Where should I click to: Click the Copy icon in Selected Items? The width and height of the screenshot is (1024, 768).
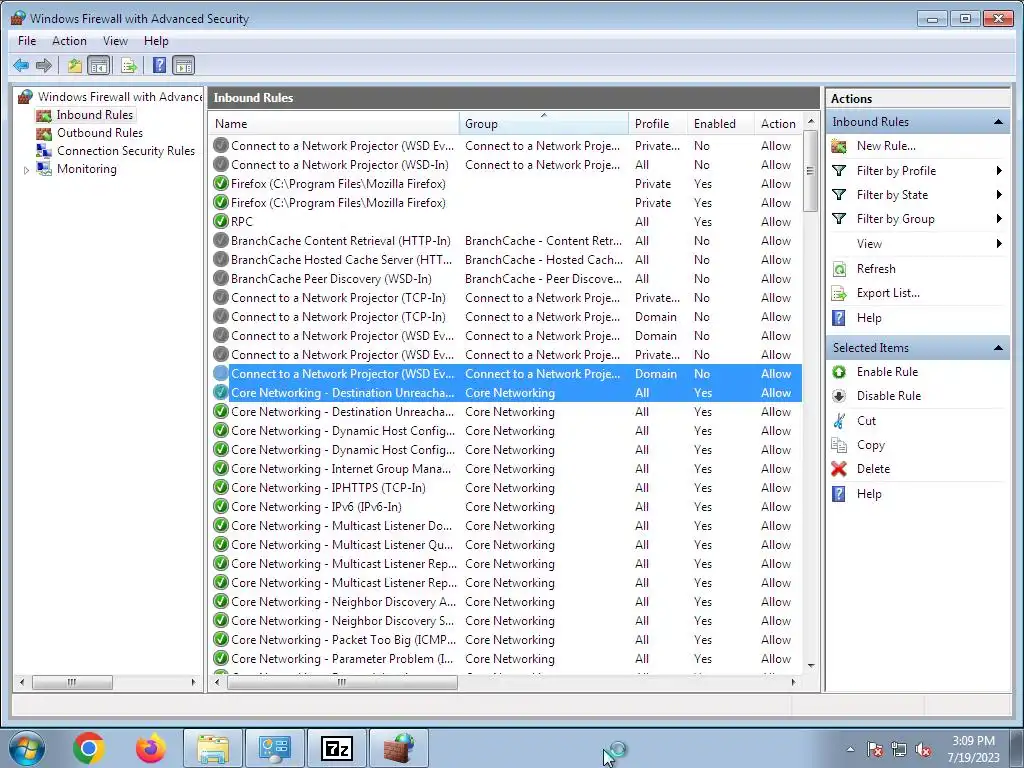pyautogui.click(x=839, y=445)
